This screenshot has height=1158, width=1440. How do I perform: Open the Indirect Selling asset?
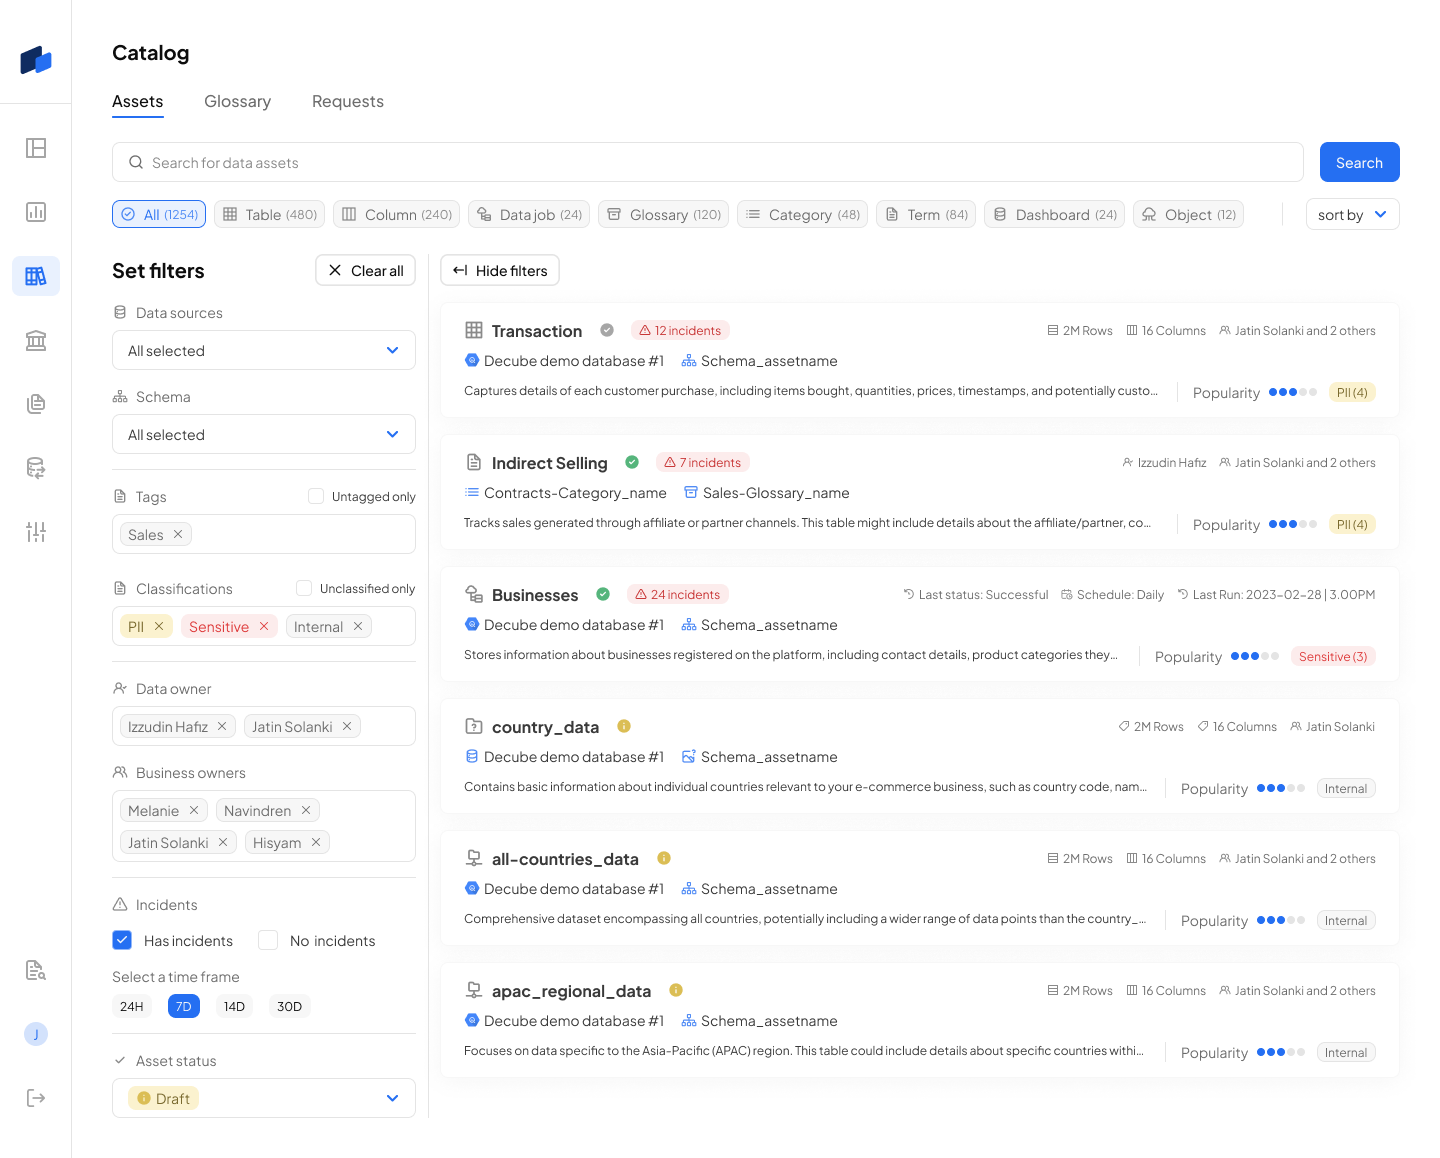point(550,463)
